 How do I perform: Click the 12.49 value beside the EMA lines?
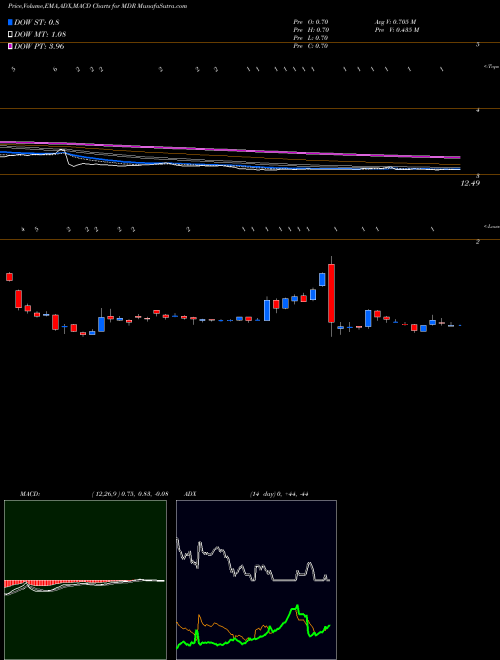coord(470,183)
